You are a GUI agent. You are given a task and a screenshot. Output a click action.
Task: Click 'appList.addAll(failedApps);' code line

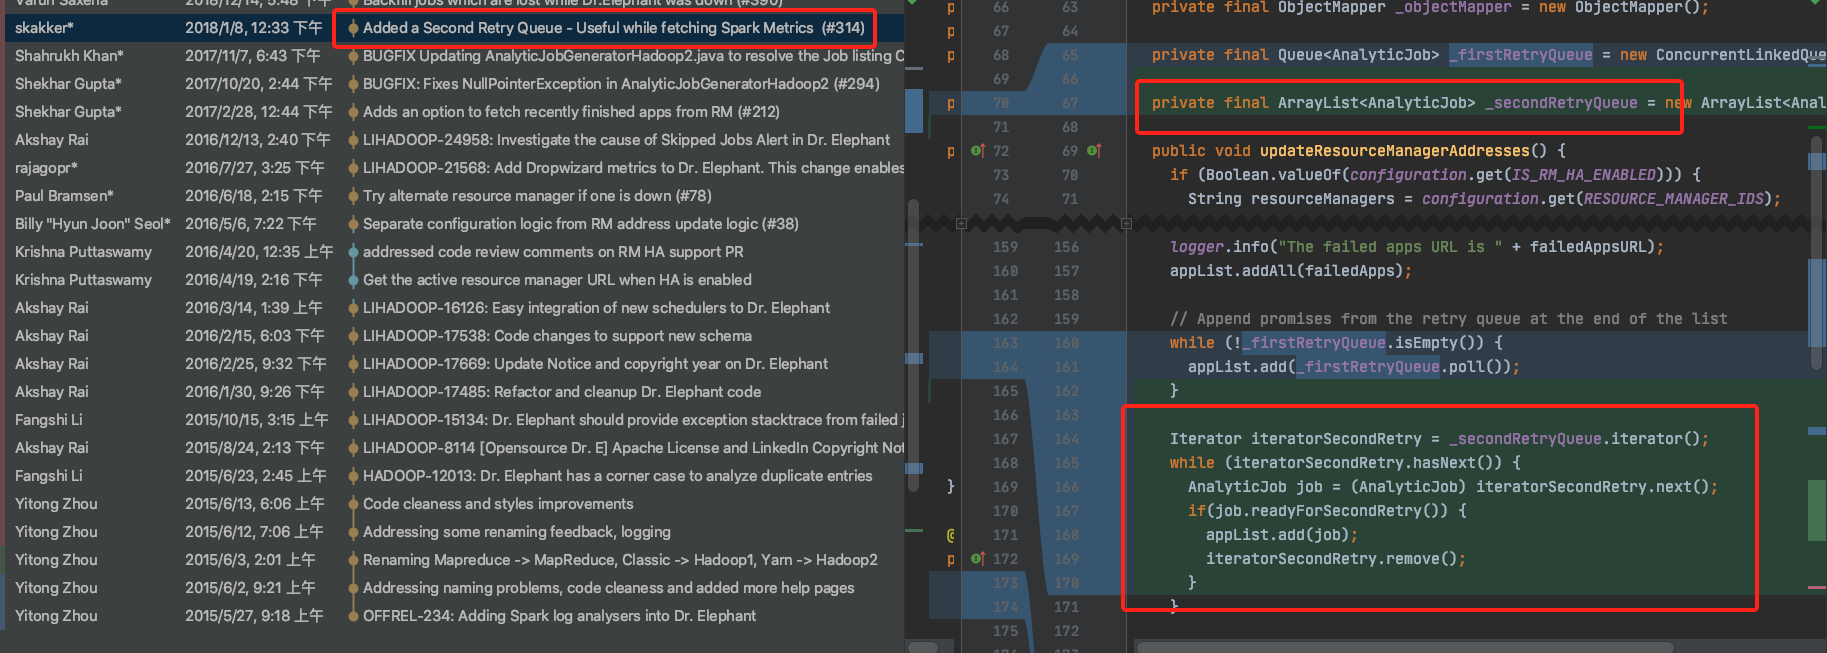pos(1291,271)
